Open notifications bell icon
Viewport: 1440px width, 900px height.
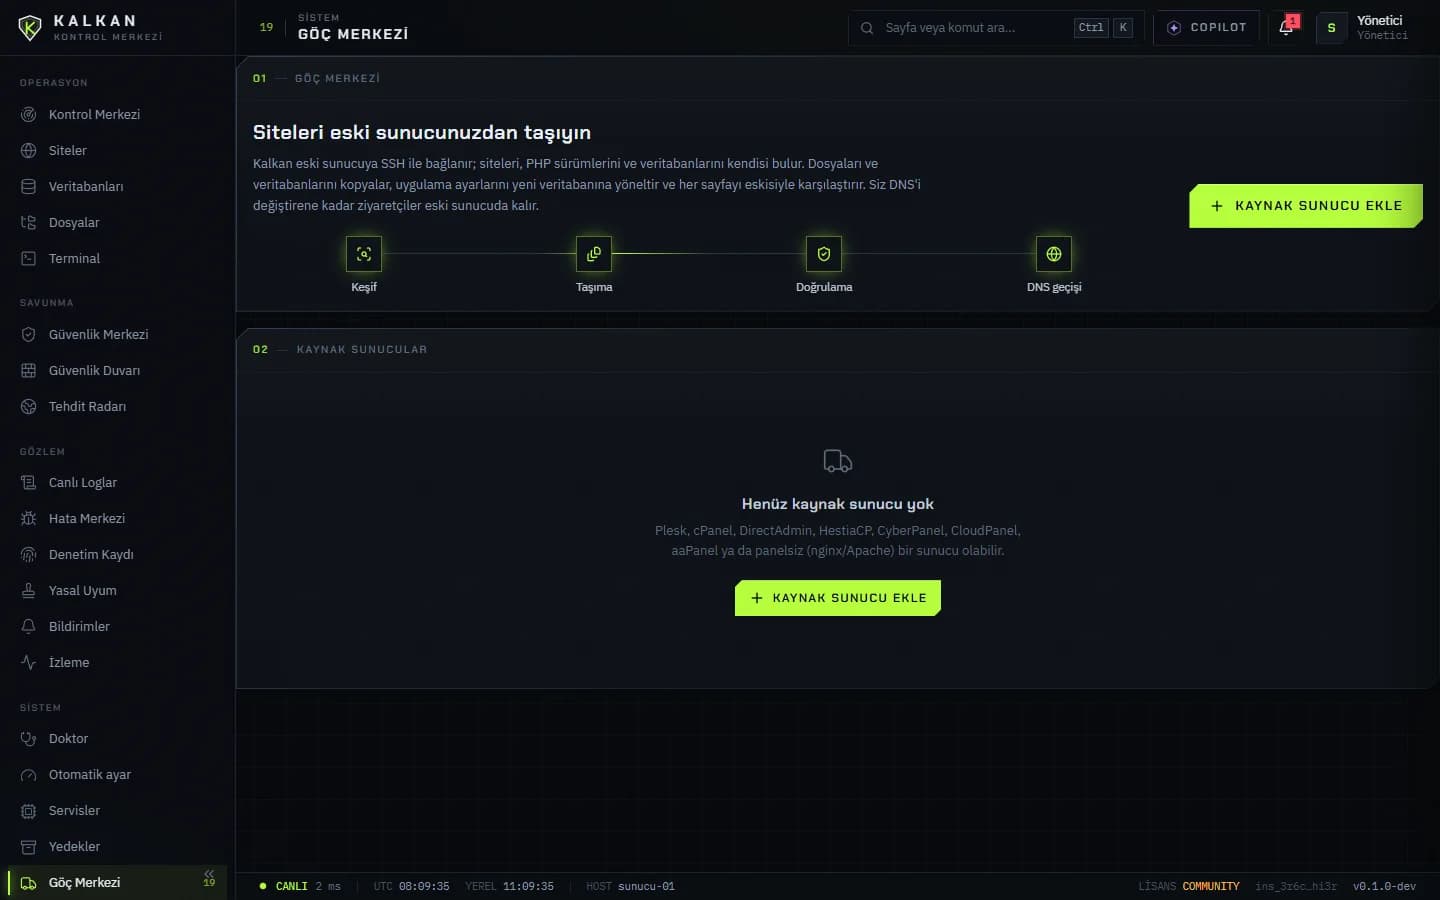[x=1287, y=27]
